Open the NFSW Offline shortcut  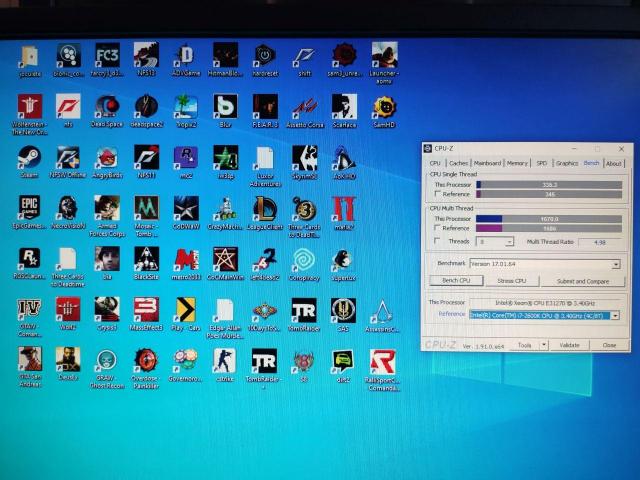[x=68, y=162]
